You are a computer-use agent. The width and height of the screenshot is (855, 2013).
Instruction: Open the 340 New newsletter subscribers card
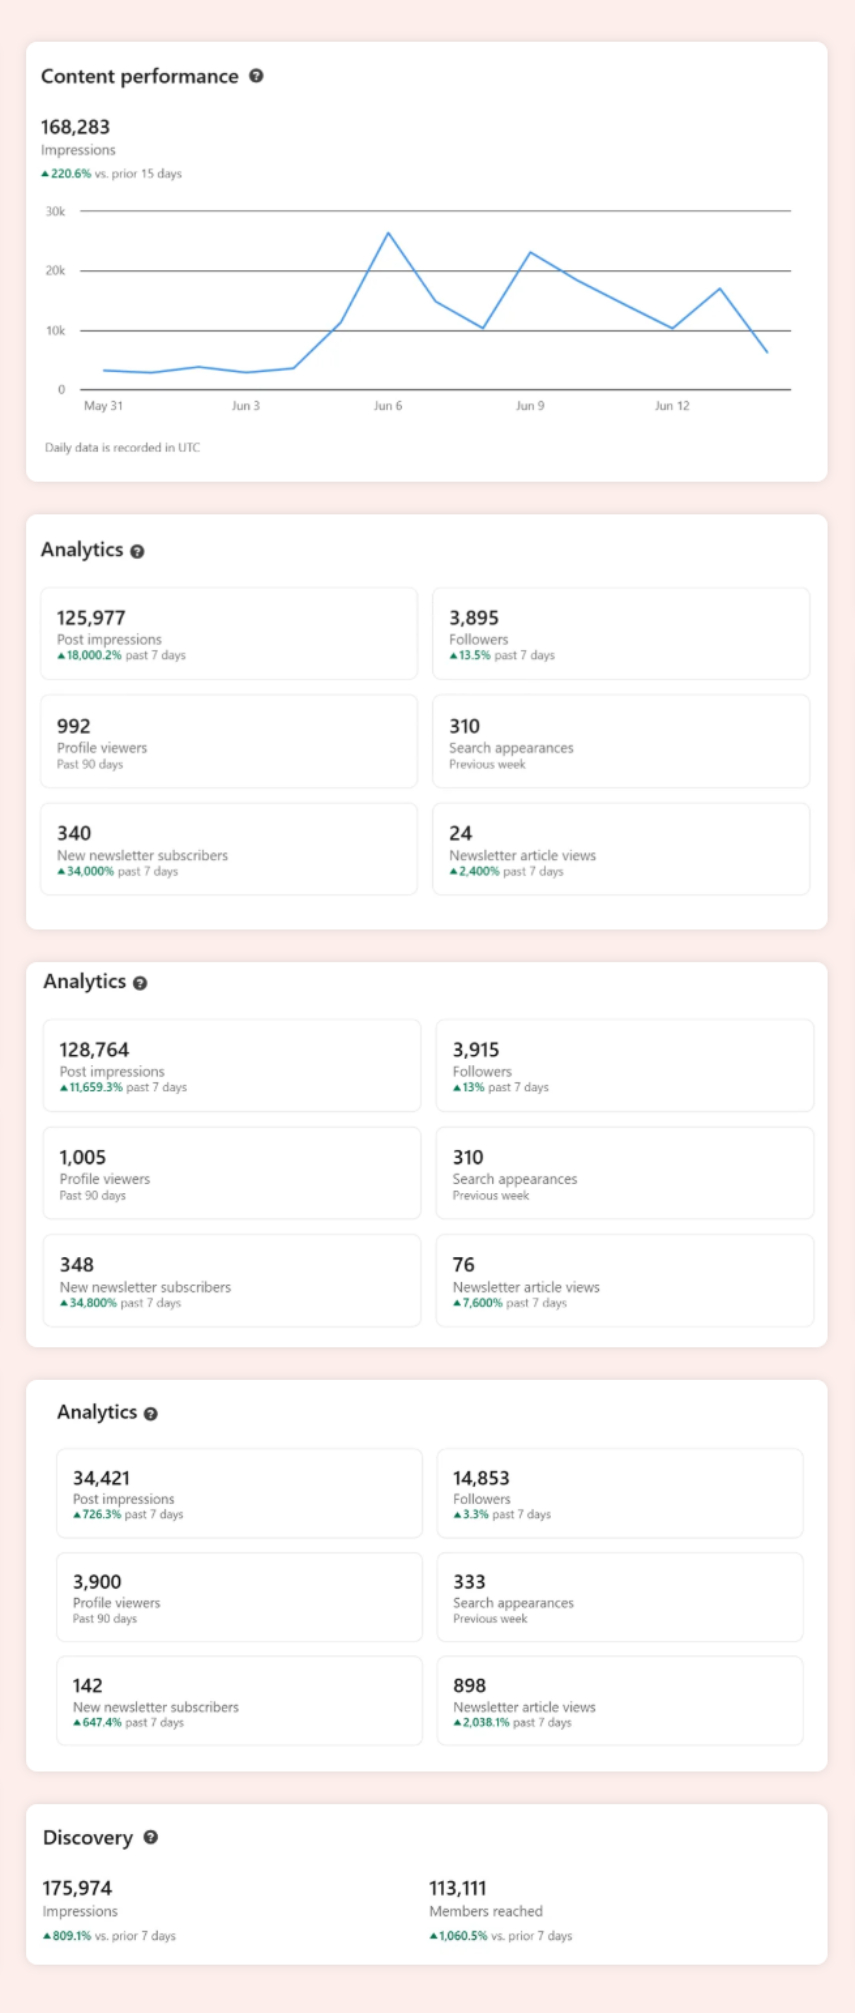[x=229, y=849]
